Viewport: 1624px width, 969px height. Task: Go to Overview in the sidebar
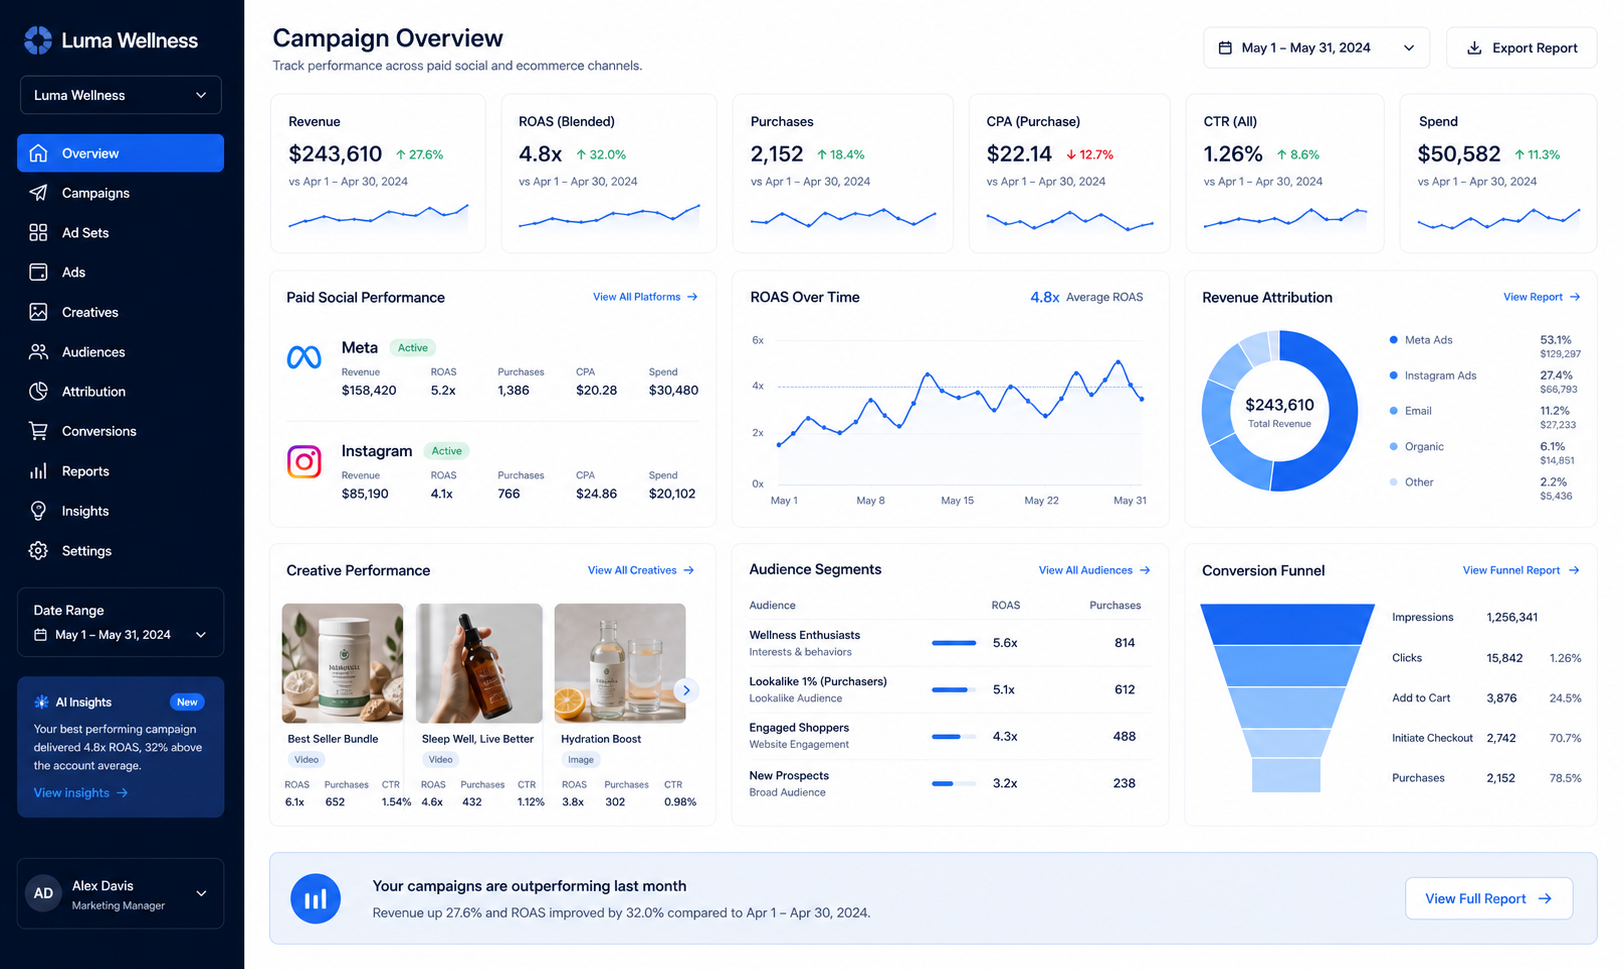coord(120,153)
